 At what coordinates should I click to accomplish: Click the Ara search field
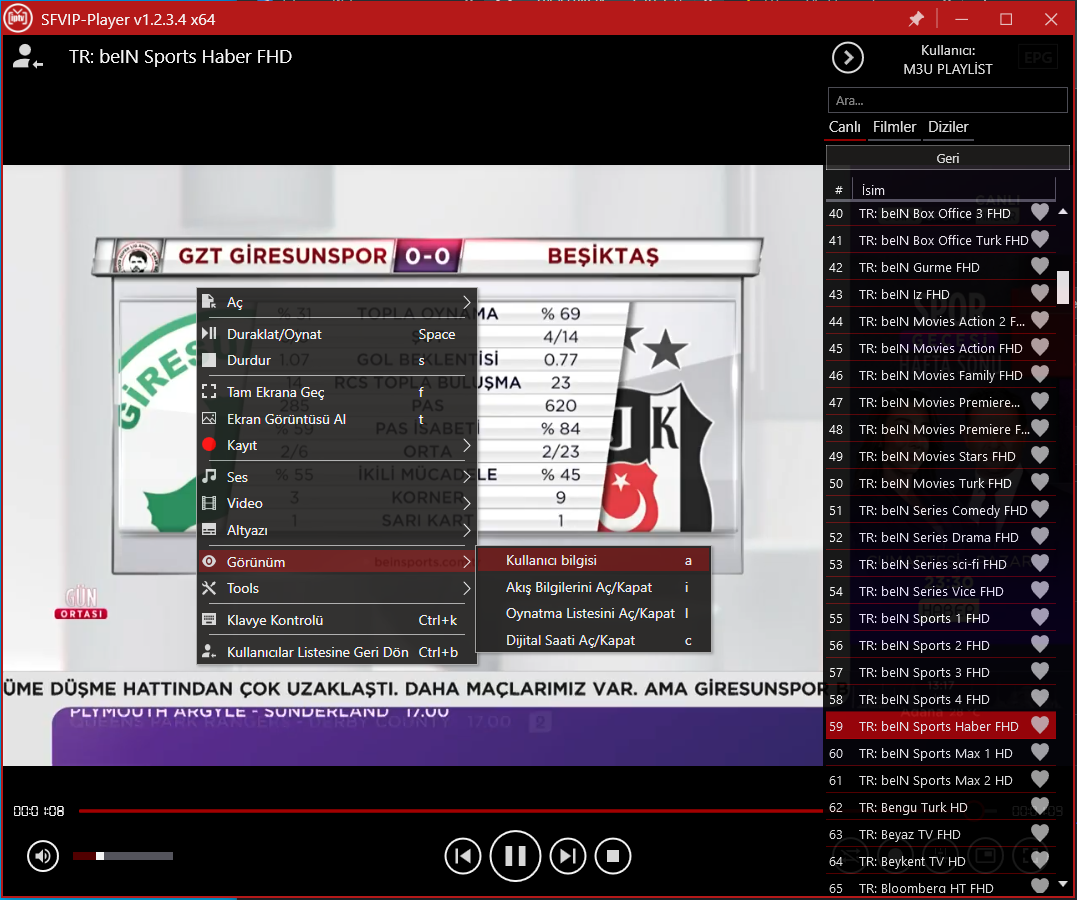click(x=947, y=100)
